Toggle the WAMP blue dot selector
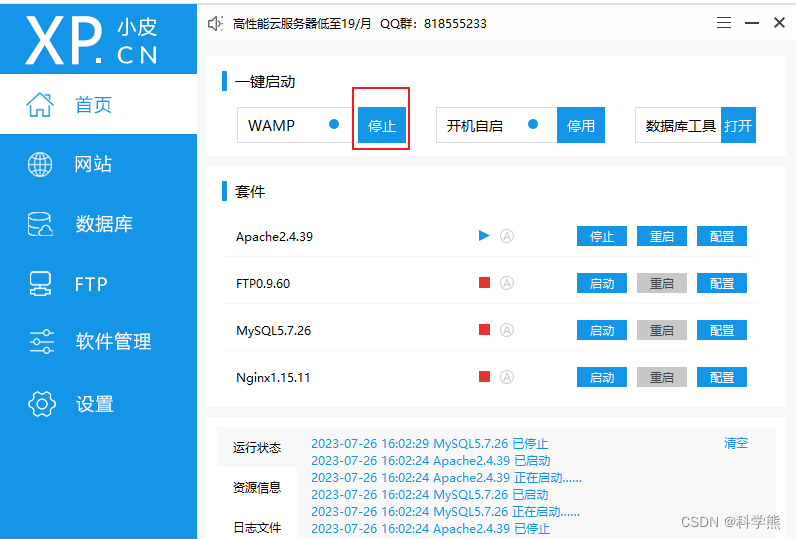 tap(334, 124)
